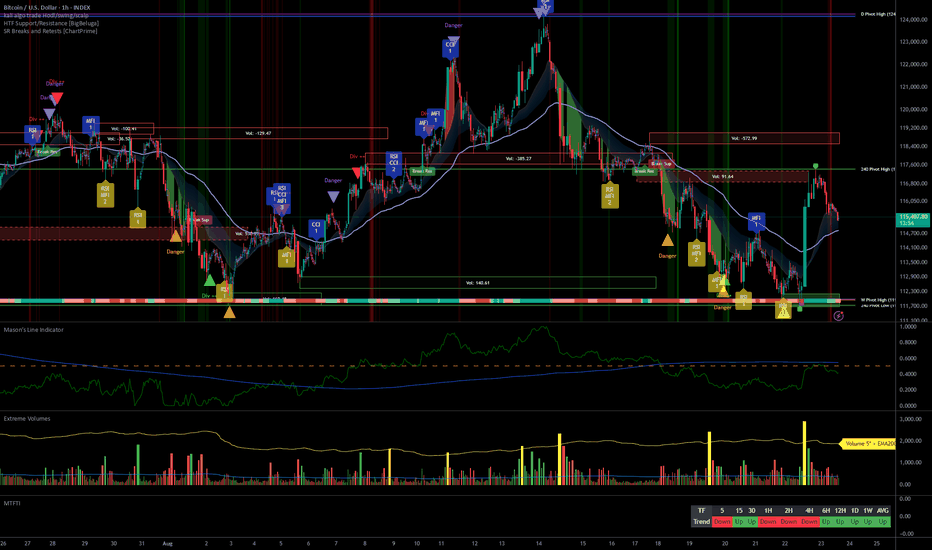Viewport: 932px width, 550px height.
Task: Click the Down trend cell under 2H
Action: pyautogui.click(x=789, y=521)
